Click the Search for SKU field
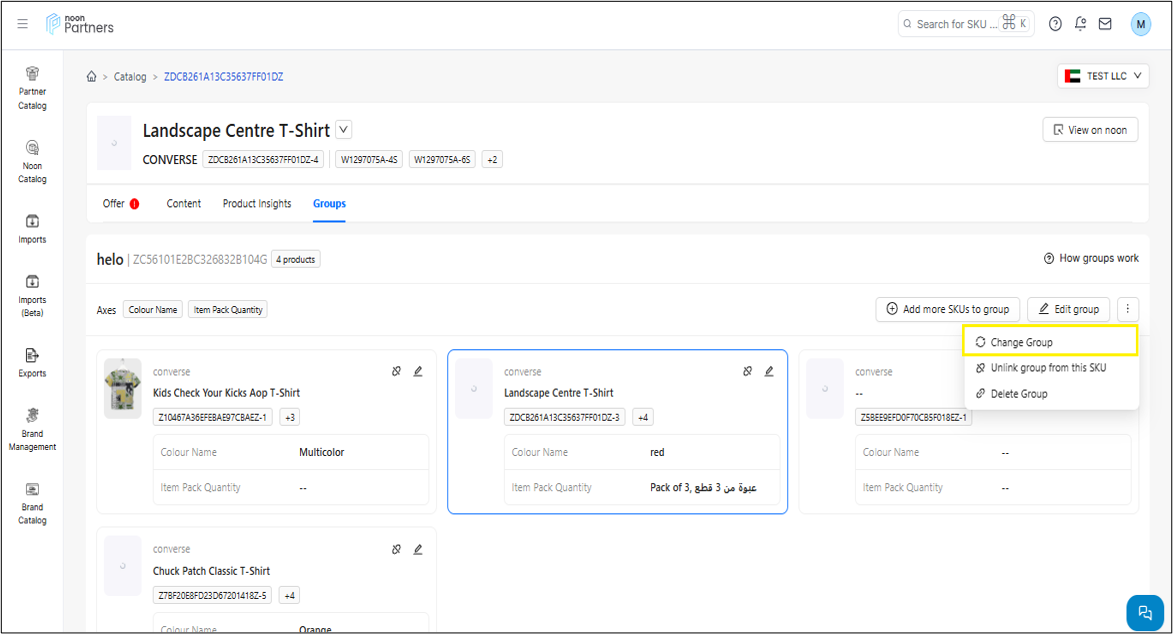 tap(957, 24)
